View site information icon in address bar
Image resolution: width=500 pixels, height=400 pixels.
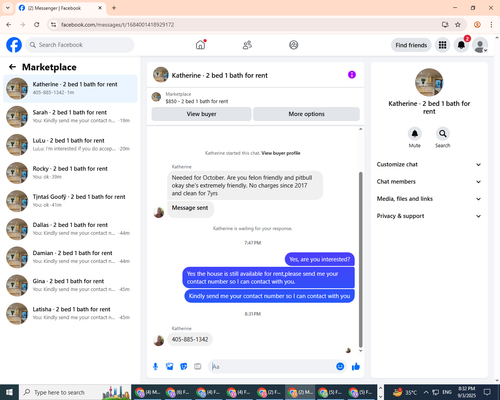[x=53, y=25]
